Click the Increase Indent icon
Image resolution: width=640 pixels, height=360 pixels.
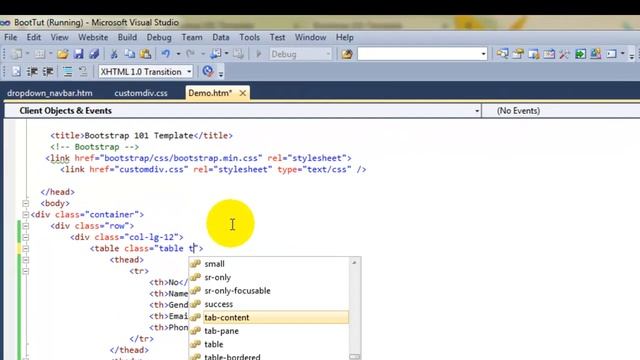click(x=48, y=72)
